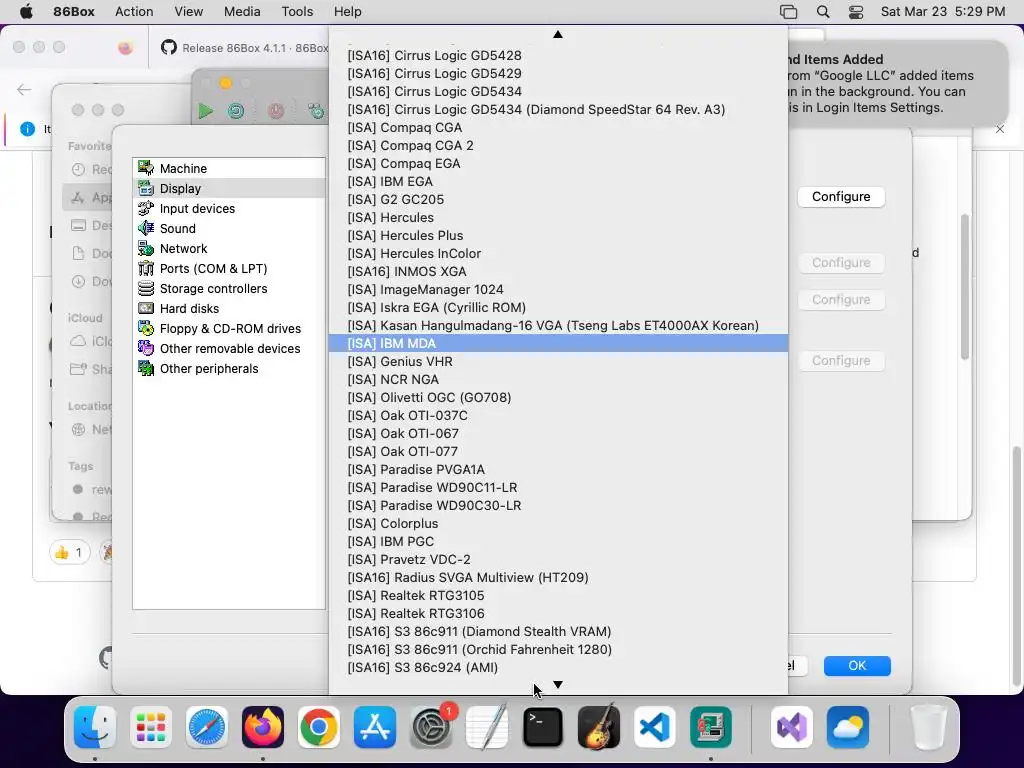Viewport: 1024px width, 768px height.
Task: Open Other removable devices settings
Action: 229,349
